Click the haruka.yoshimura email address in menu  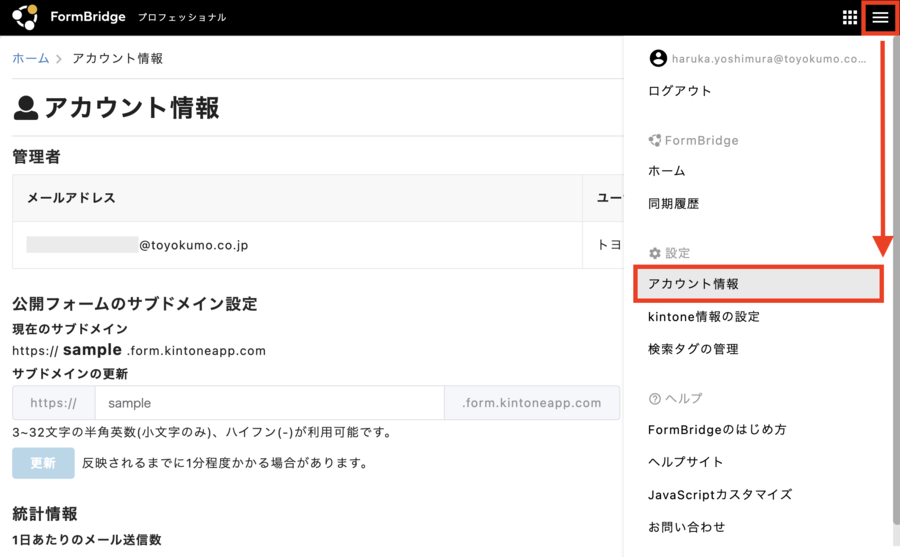tap(769, 59)
